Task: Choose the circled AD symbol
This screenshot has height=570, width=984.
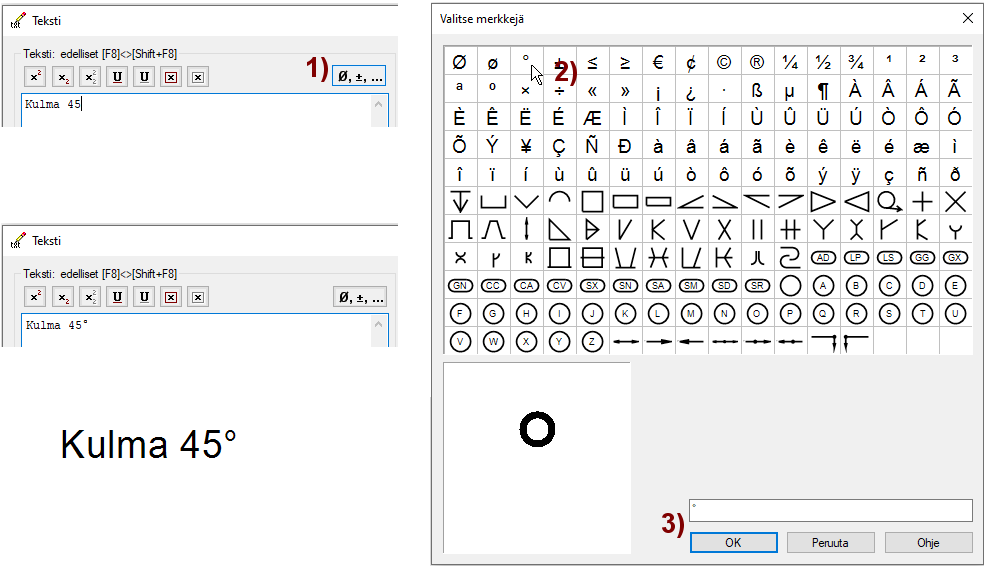Action: point(823,257)
